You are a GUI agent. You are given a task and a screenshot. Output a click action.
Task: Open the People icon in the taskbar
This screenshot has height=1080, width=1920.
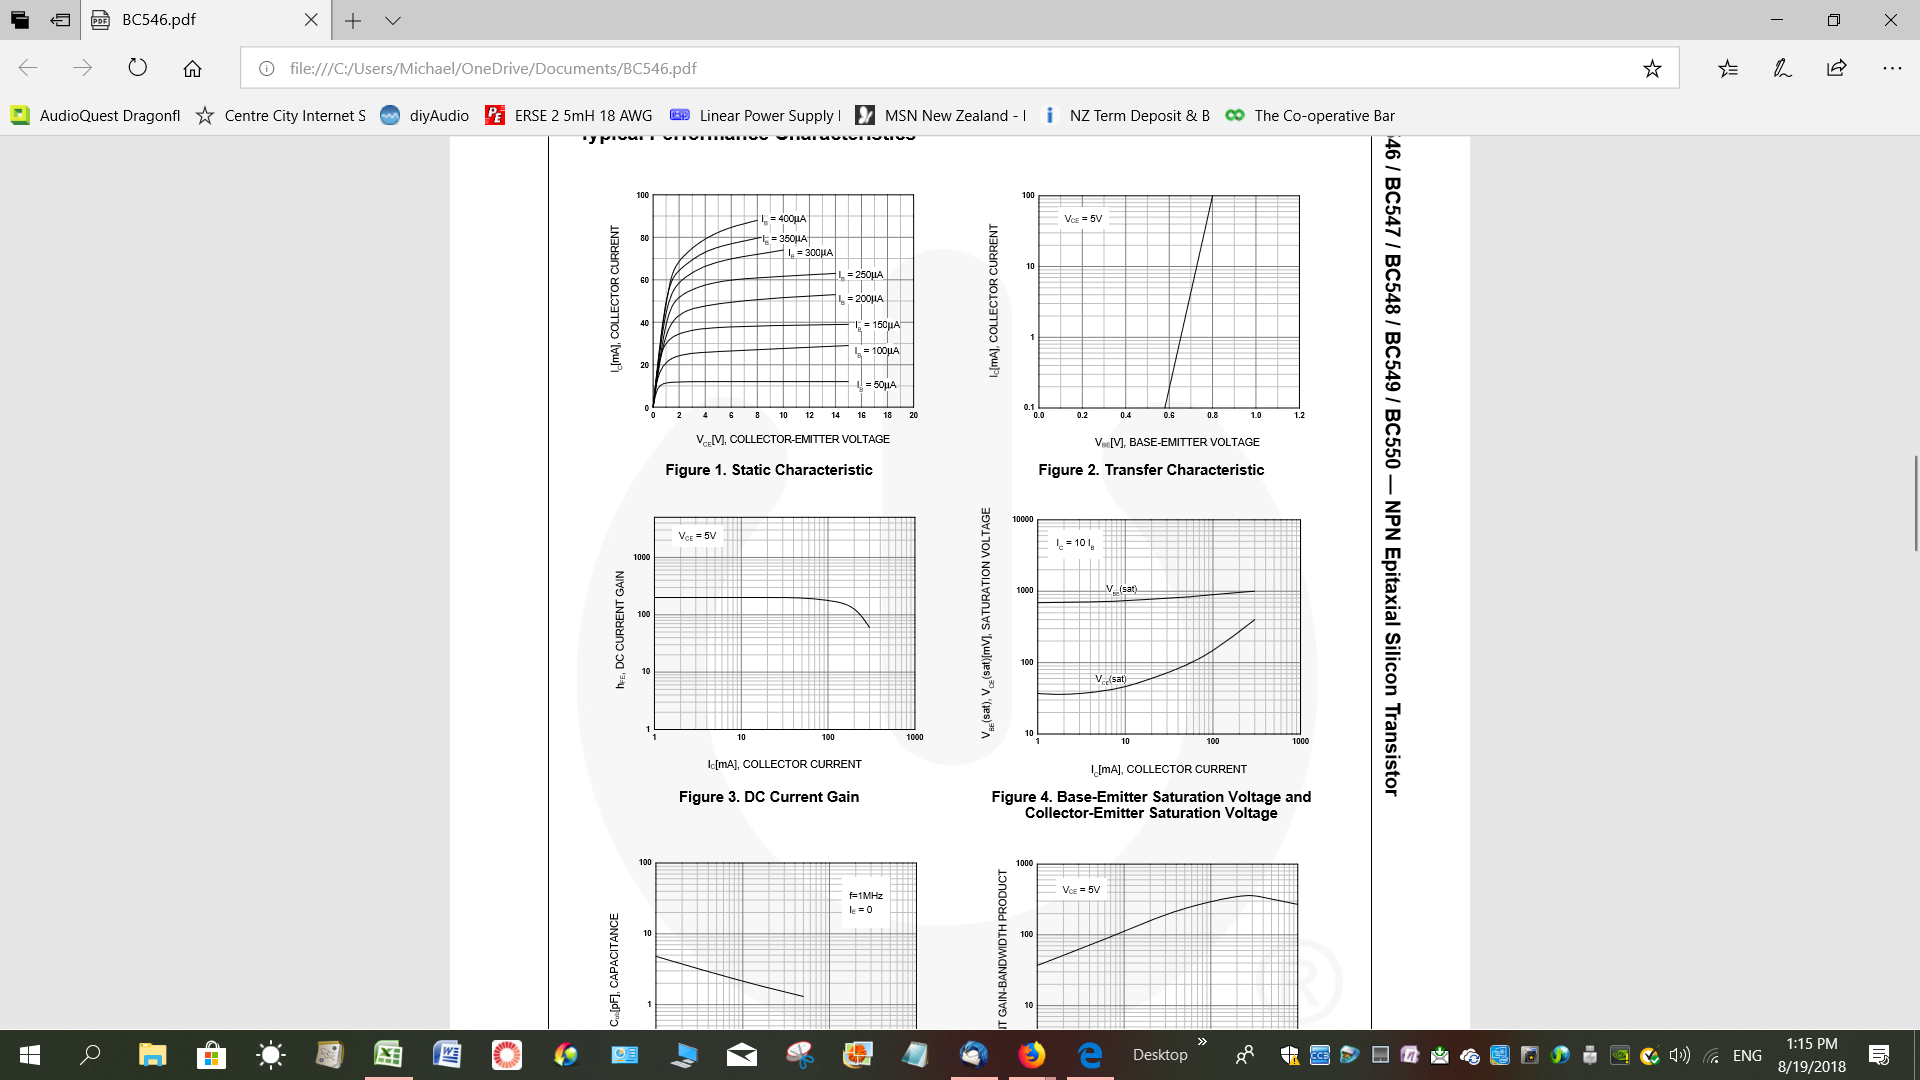[x=1245, y=1055]
